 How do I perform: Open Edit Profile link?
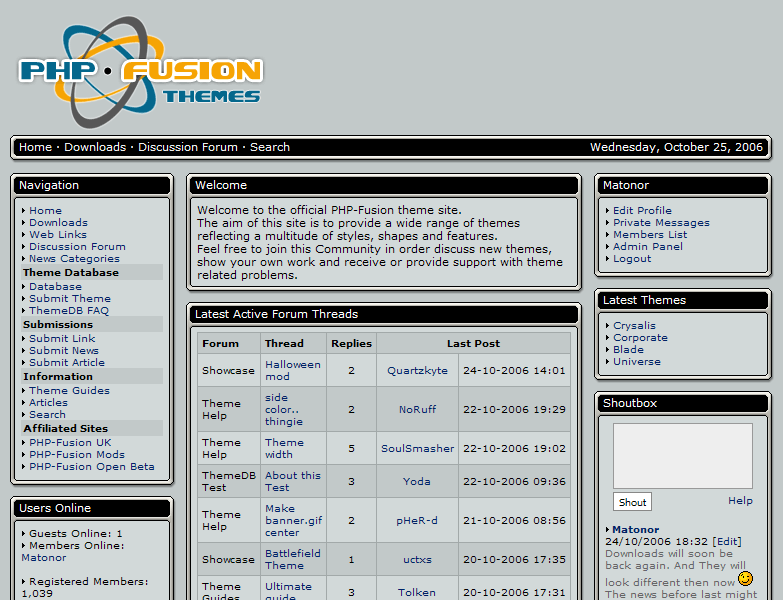pos(643,211)
